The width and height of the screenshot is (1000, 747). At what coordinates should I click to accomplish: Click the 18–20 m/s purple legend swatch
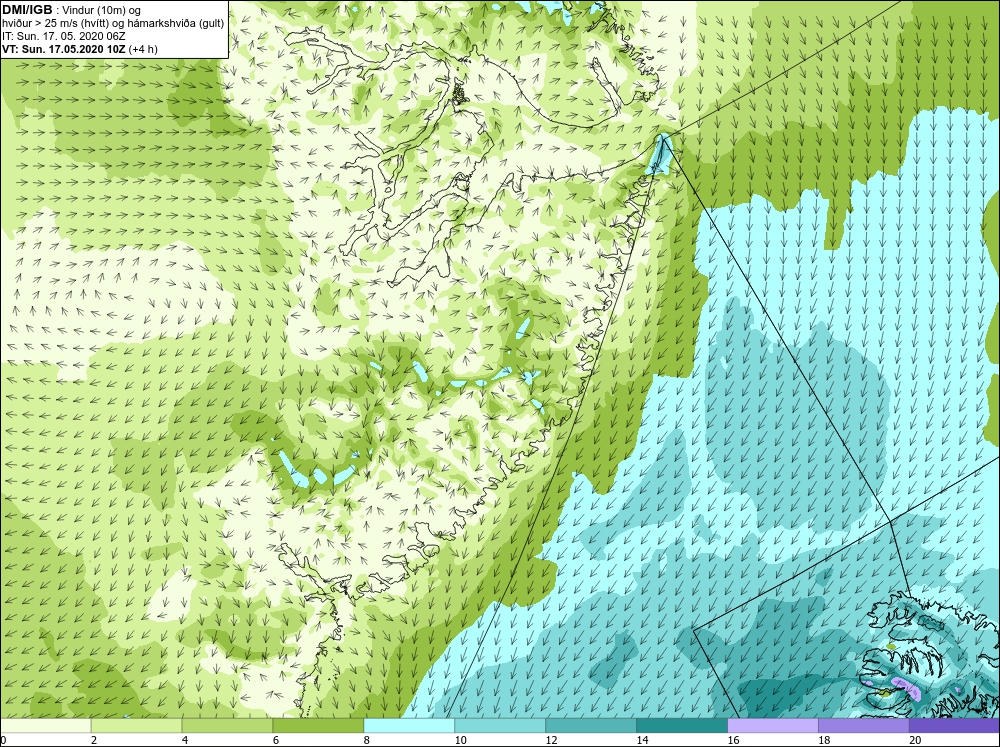(864, 726)
